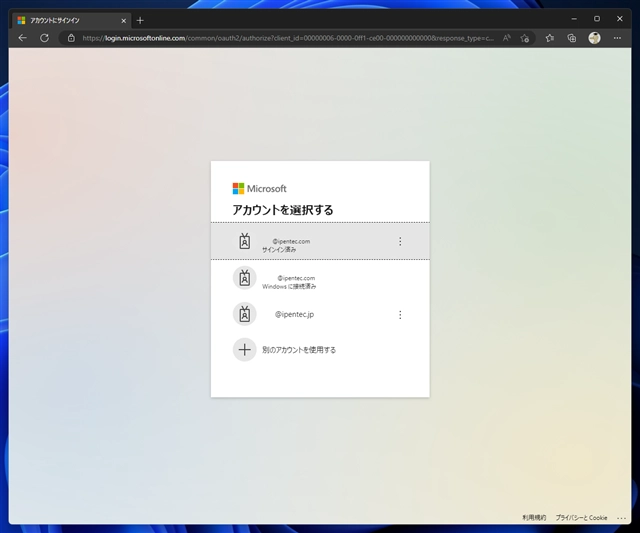Open the Collections icon
Image resolution: width=640 pixels, height=533 pixels.
(x=571, y=38)
